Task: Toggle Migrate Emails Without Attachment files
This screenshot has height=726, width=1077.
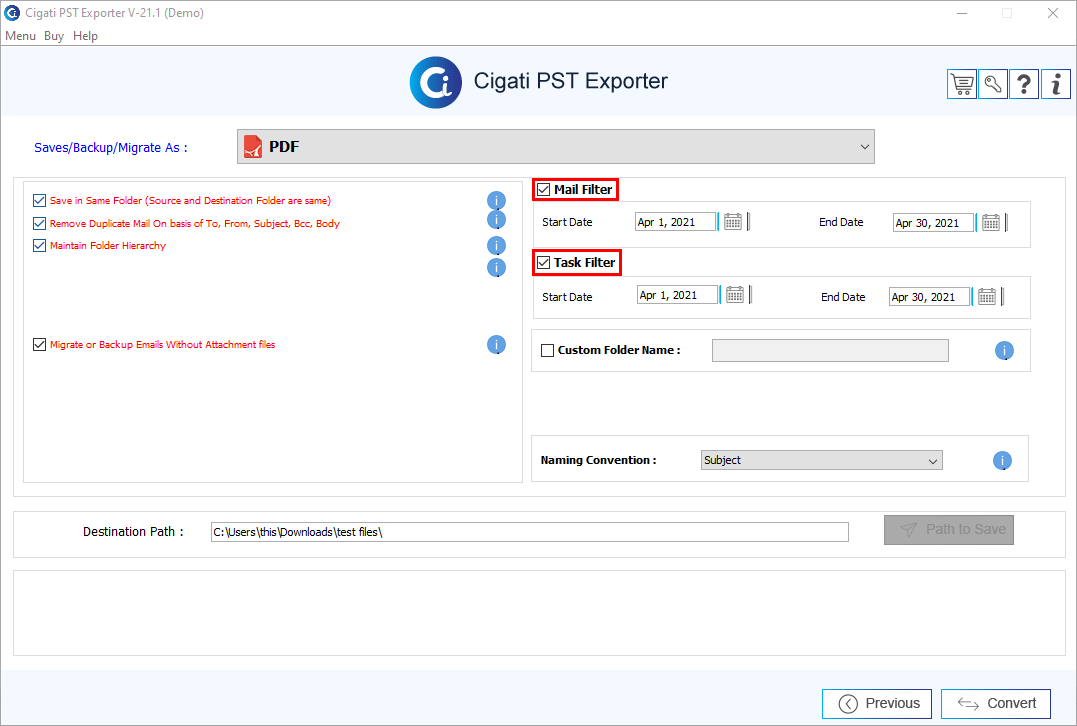Action: click(x=39, y=345)
